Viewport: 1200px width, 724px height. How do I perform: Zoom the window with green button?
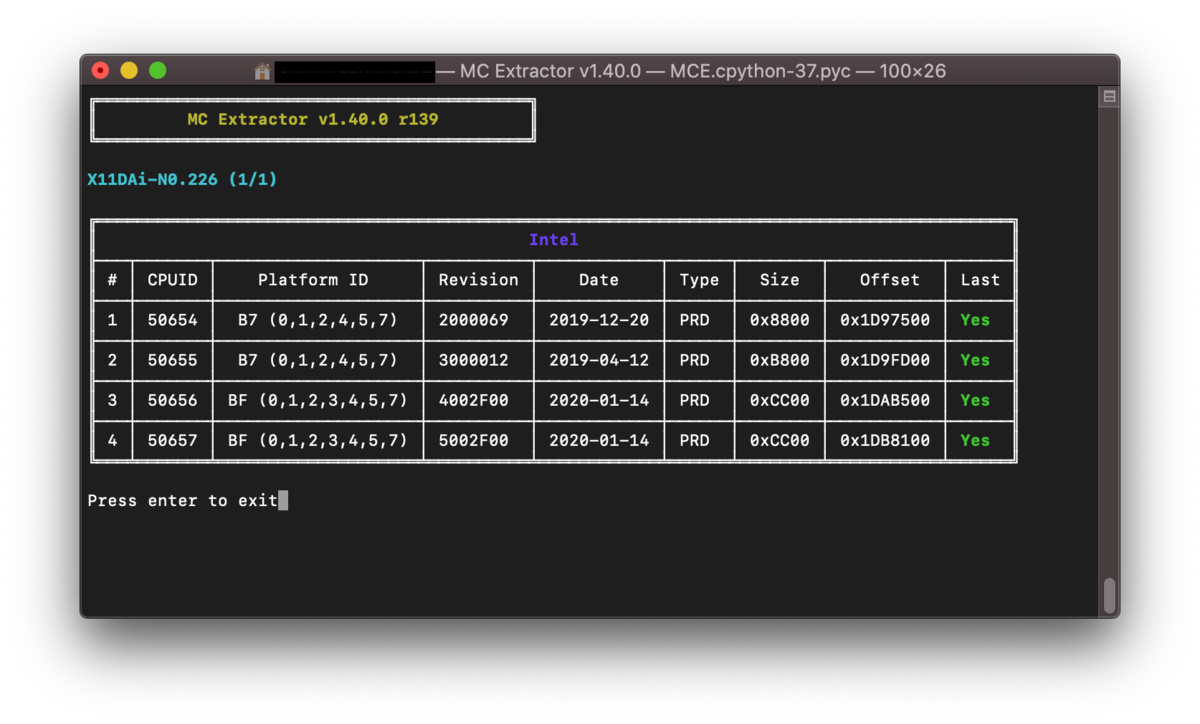(158, 70)
